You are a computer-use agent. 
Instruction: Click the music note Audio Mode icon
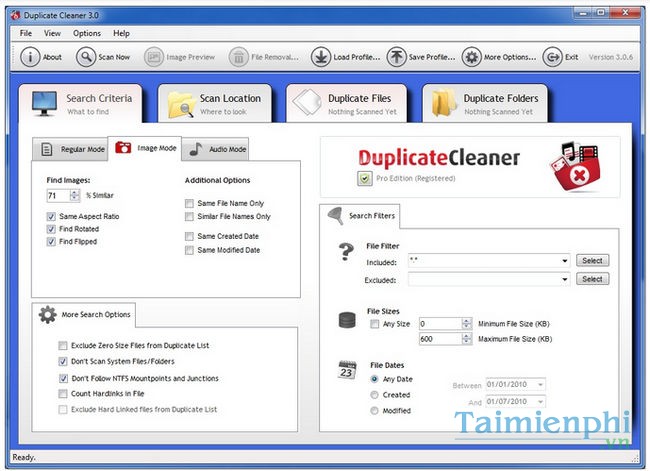click(196, 149)
